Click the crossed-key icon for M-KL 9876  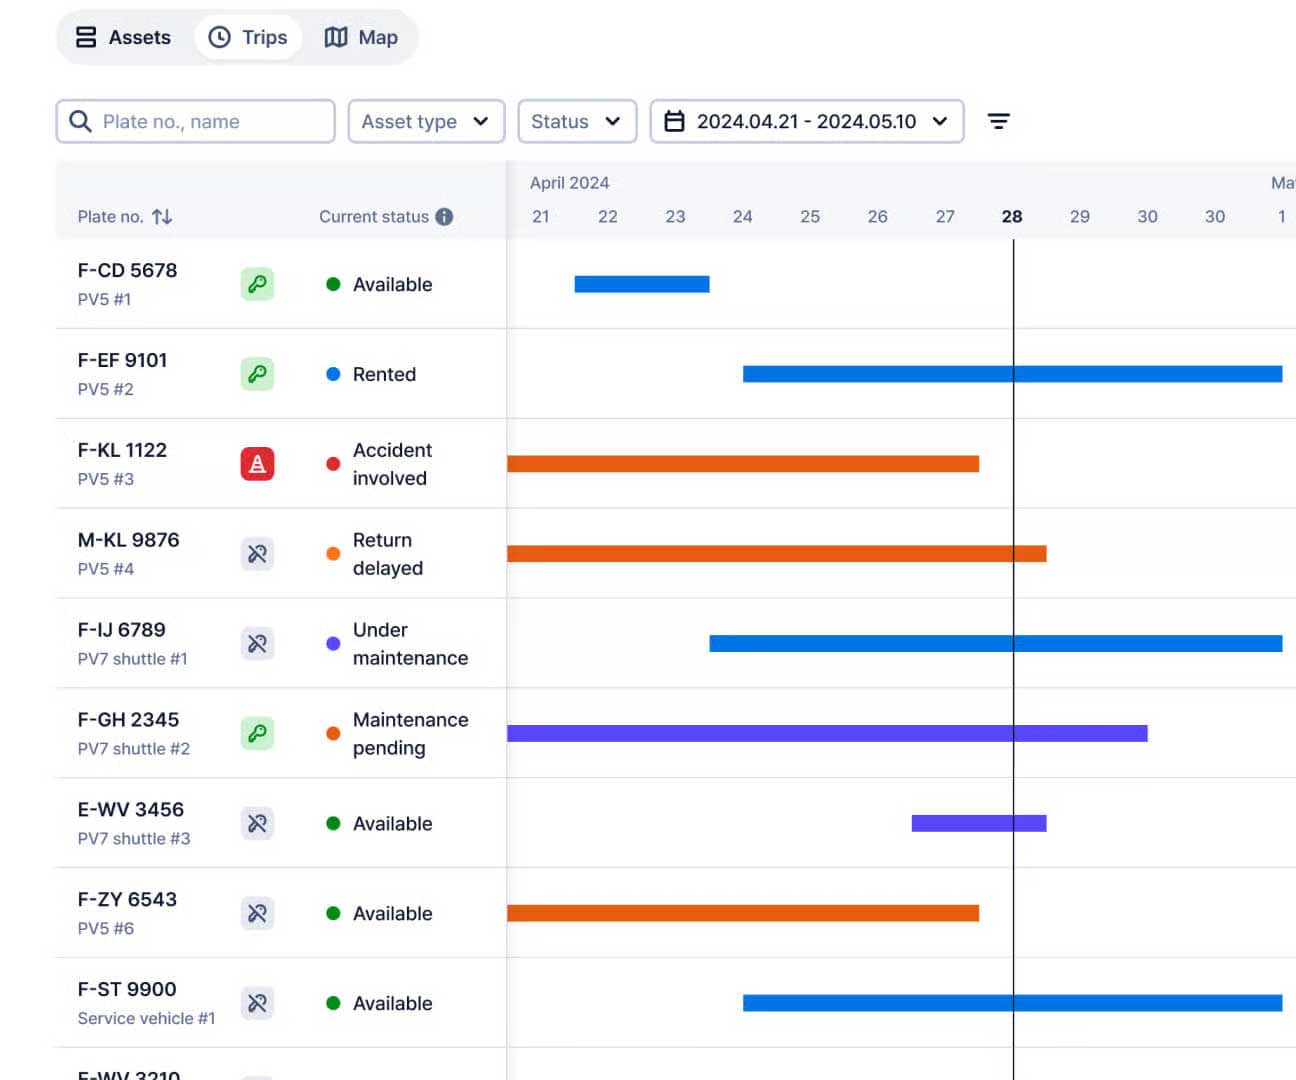pos(257,554)
